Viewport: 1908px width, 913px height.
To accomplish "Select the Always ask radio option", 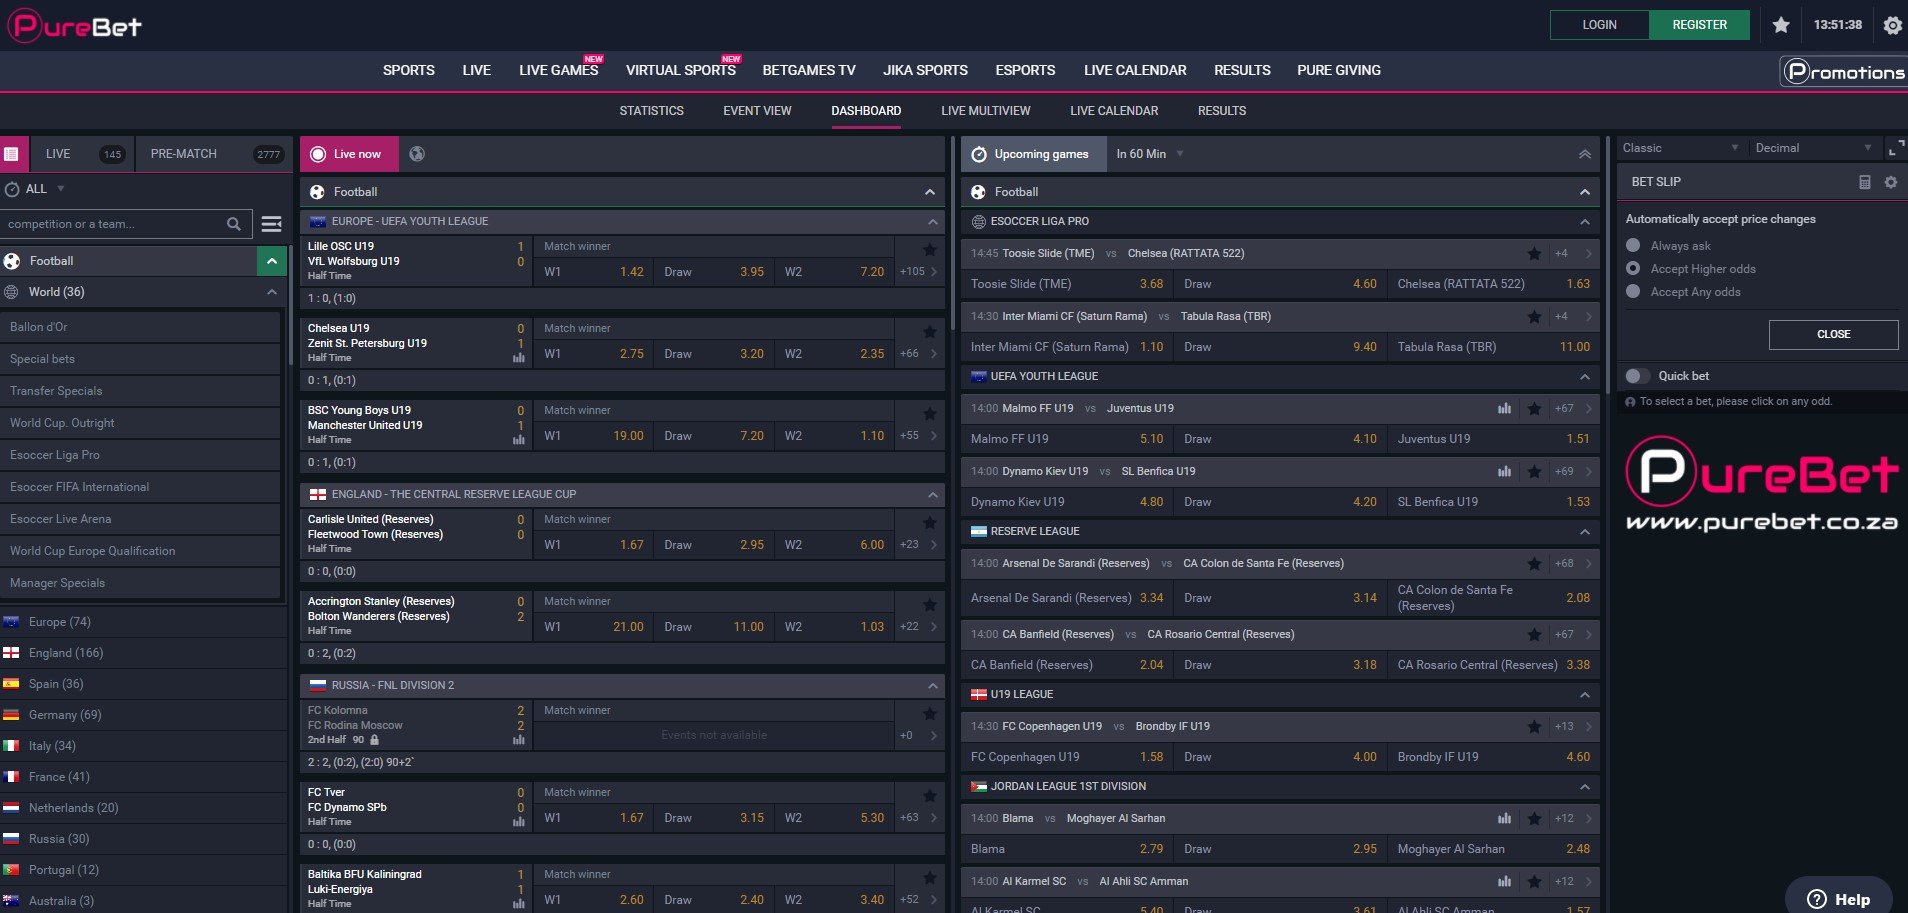I will 1633,245.
